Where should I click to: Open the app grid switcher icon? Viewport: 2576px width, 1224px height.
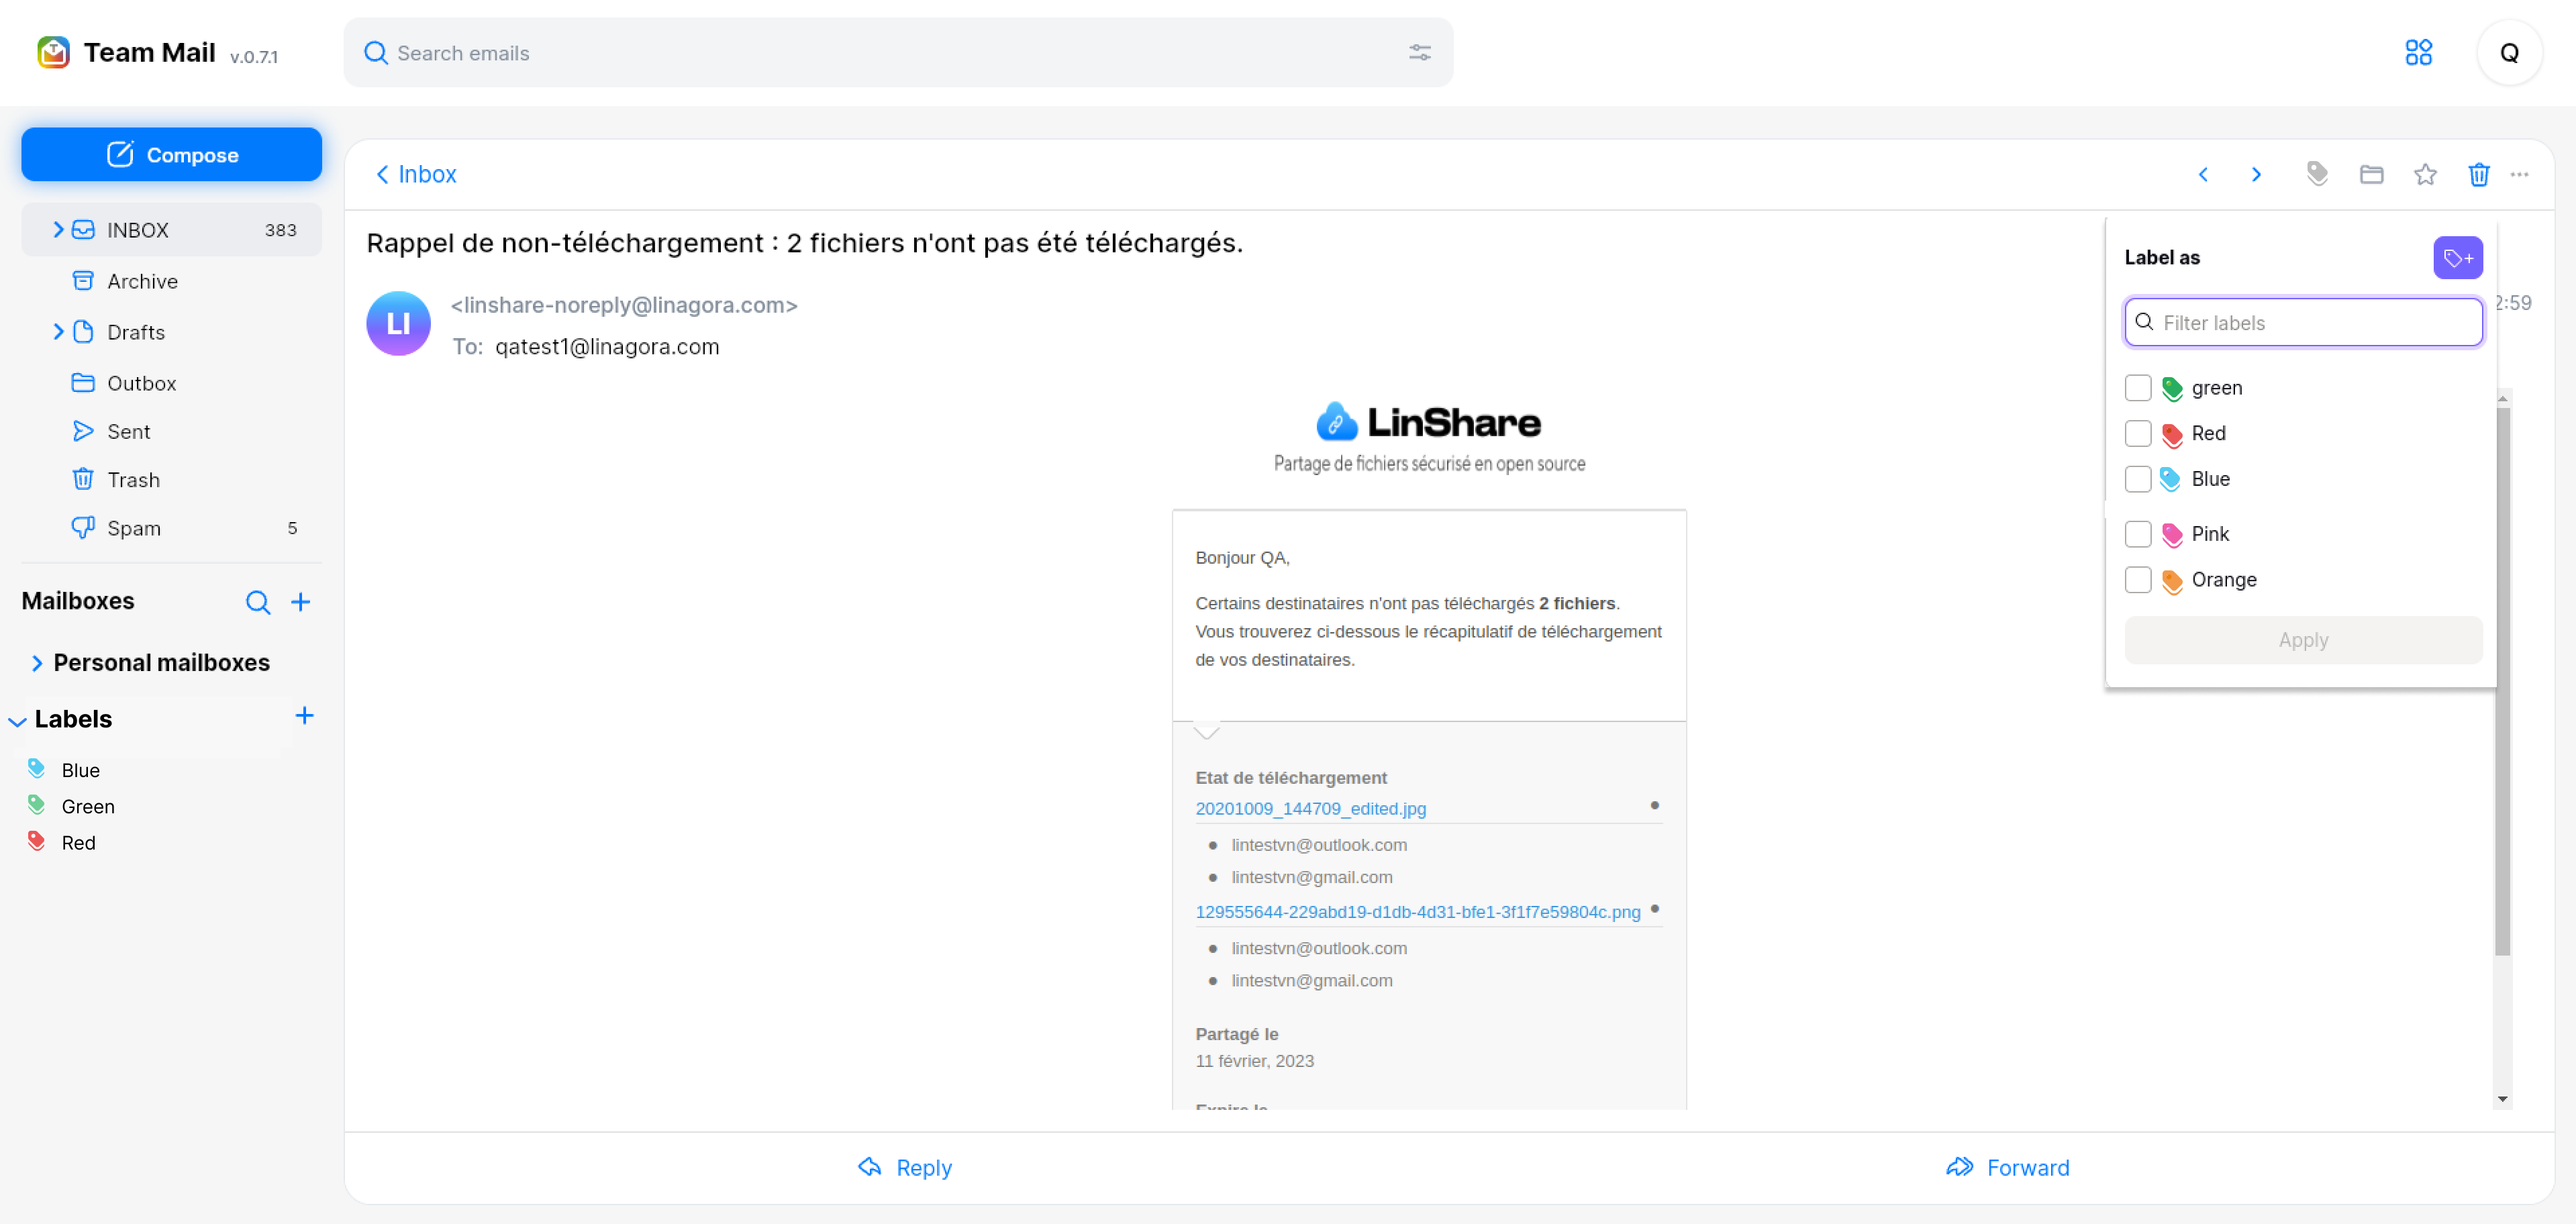pos(2418,52)
